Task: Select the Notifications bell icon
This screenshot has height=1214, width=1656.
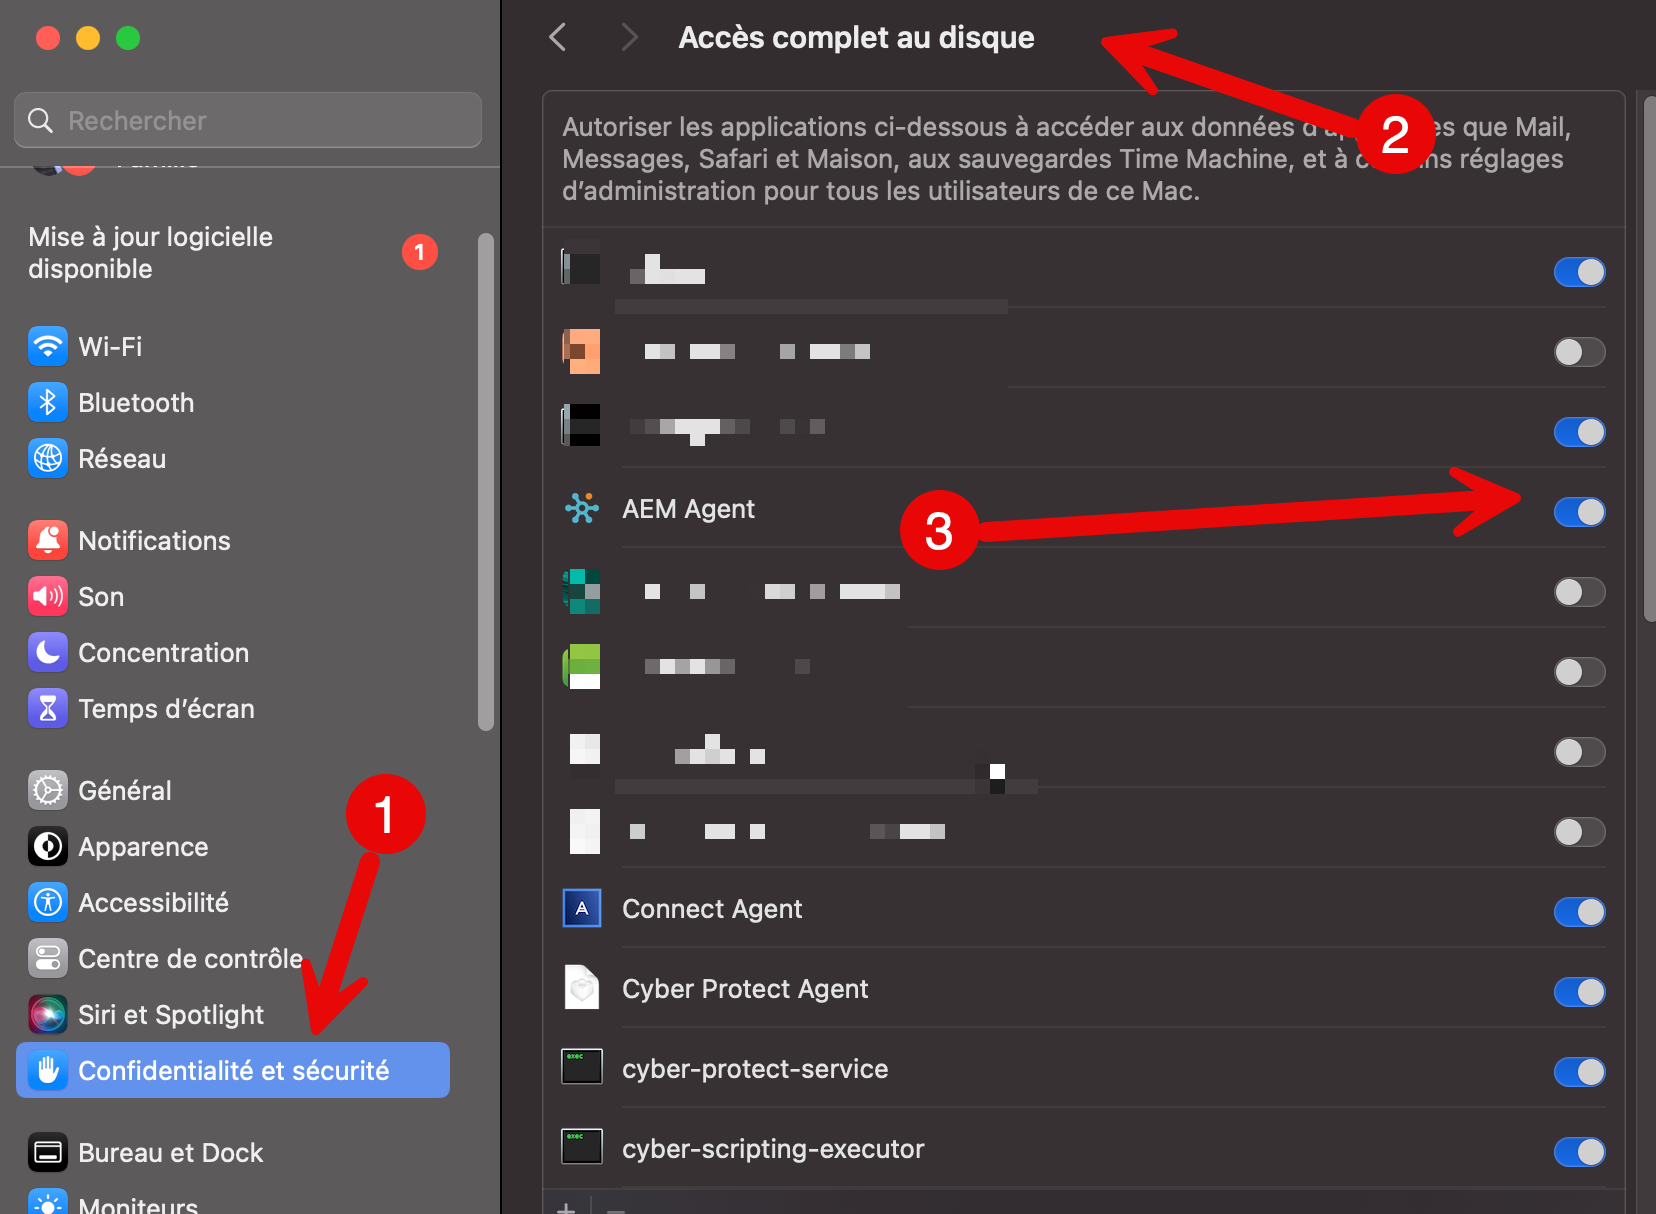Action: pos(47,541)
